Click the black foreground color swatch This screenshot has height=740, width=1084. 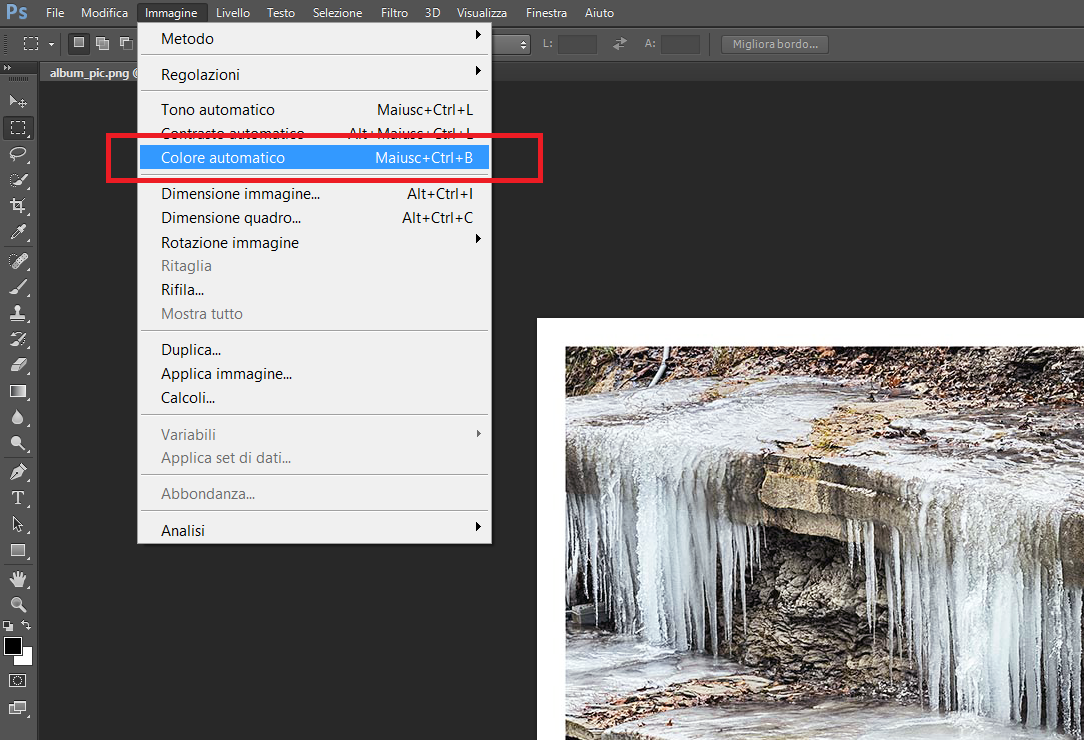(x=13, y=646)
